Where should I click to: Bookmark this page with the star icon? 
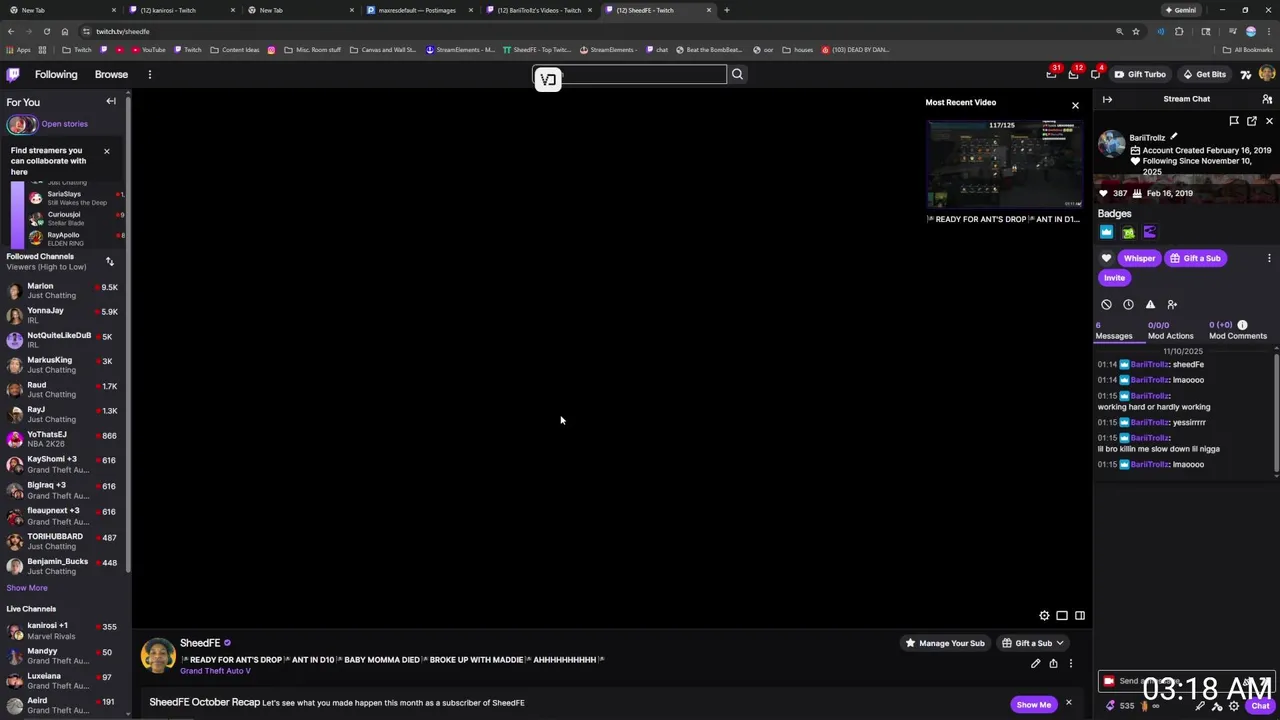click(x=1136, y=31)
